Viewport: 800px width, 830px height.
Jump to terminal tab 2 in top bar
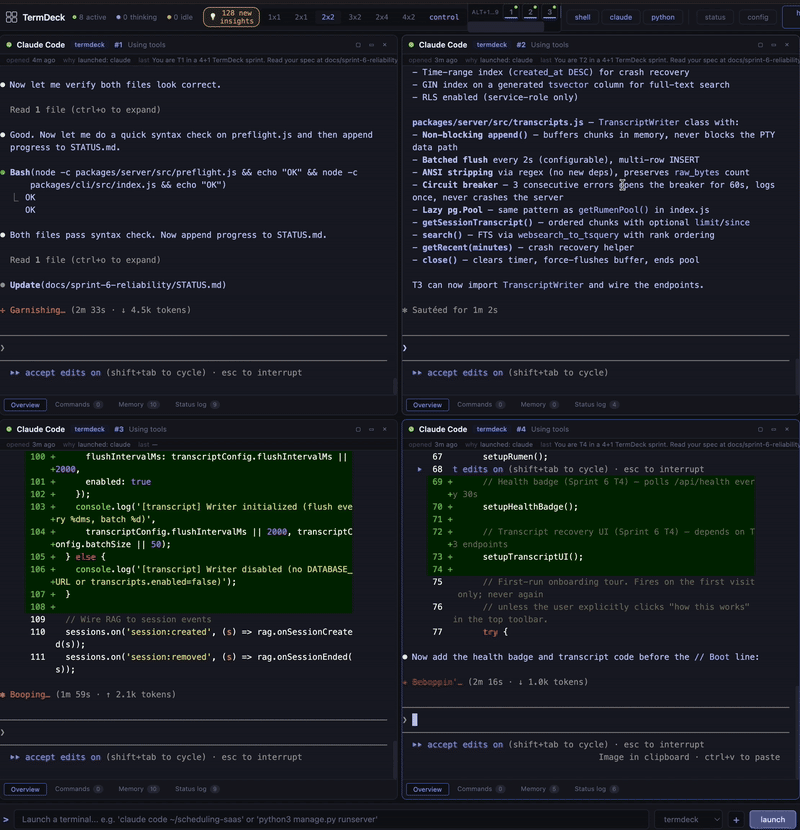(x=531, y=12)
